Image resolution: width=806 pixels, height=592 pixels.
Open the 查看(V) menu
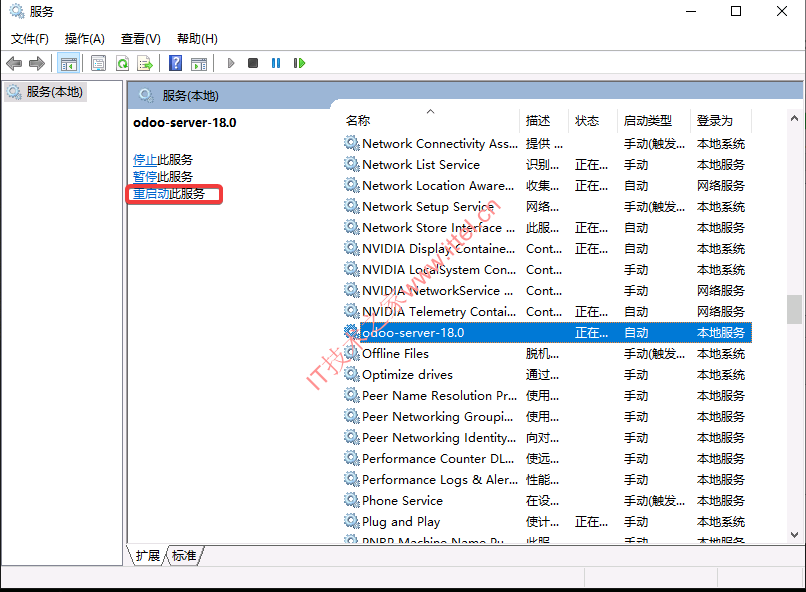(140, 39)
